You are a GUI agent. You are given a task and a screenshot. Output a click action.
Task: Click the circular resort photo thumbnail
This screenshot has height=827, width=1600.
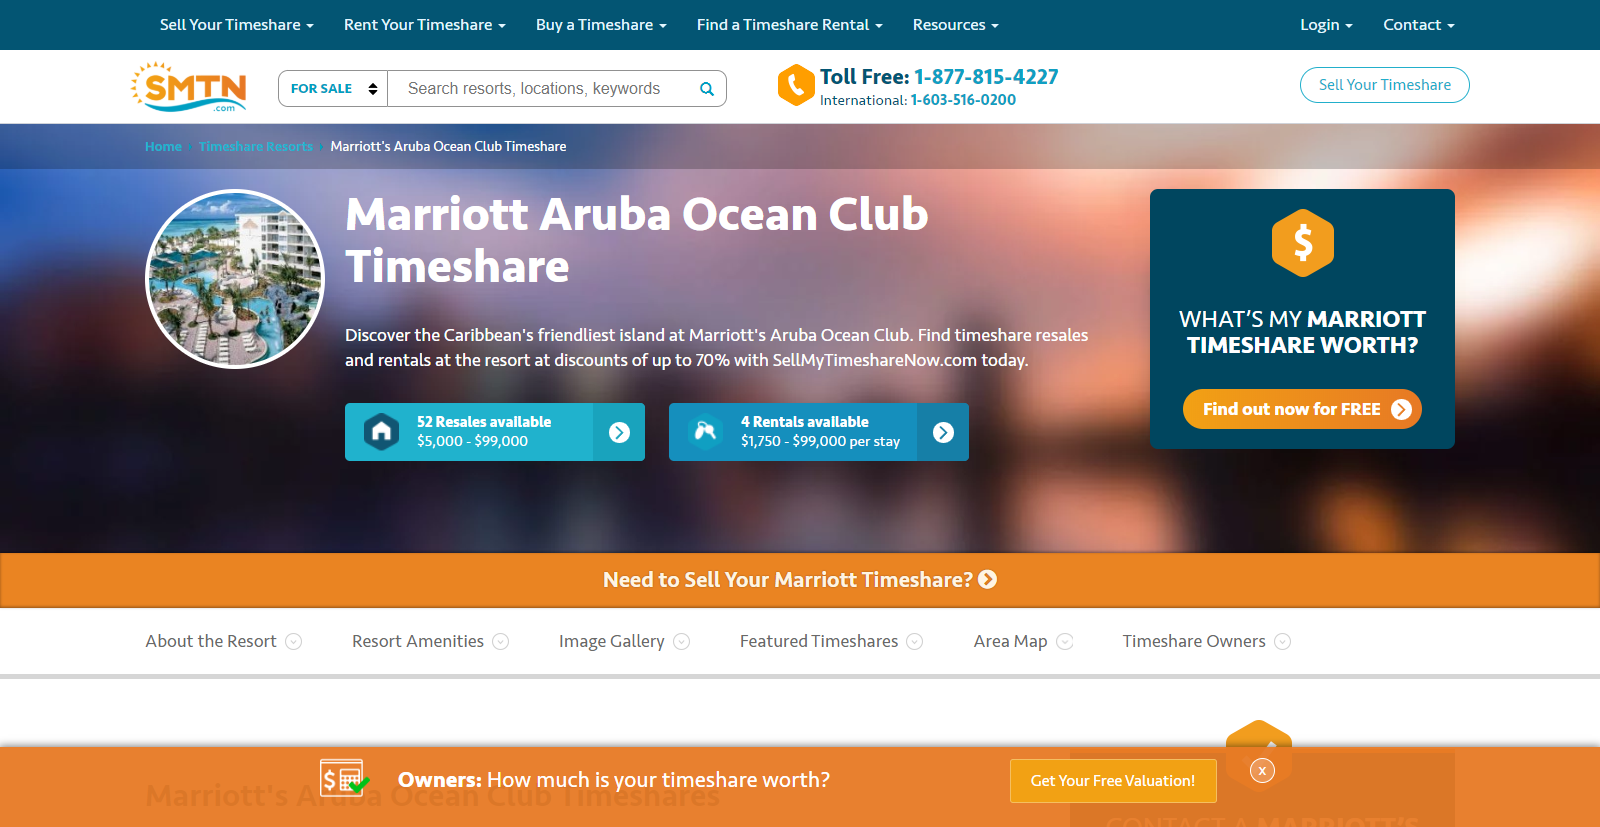pyautogui.click(x=235, y=279)
